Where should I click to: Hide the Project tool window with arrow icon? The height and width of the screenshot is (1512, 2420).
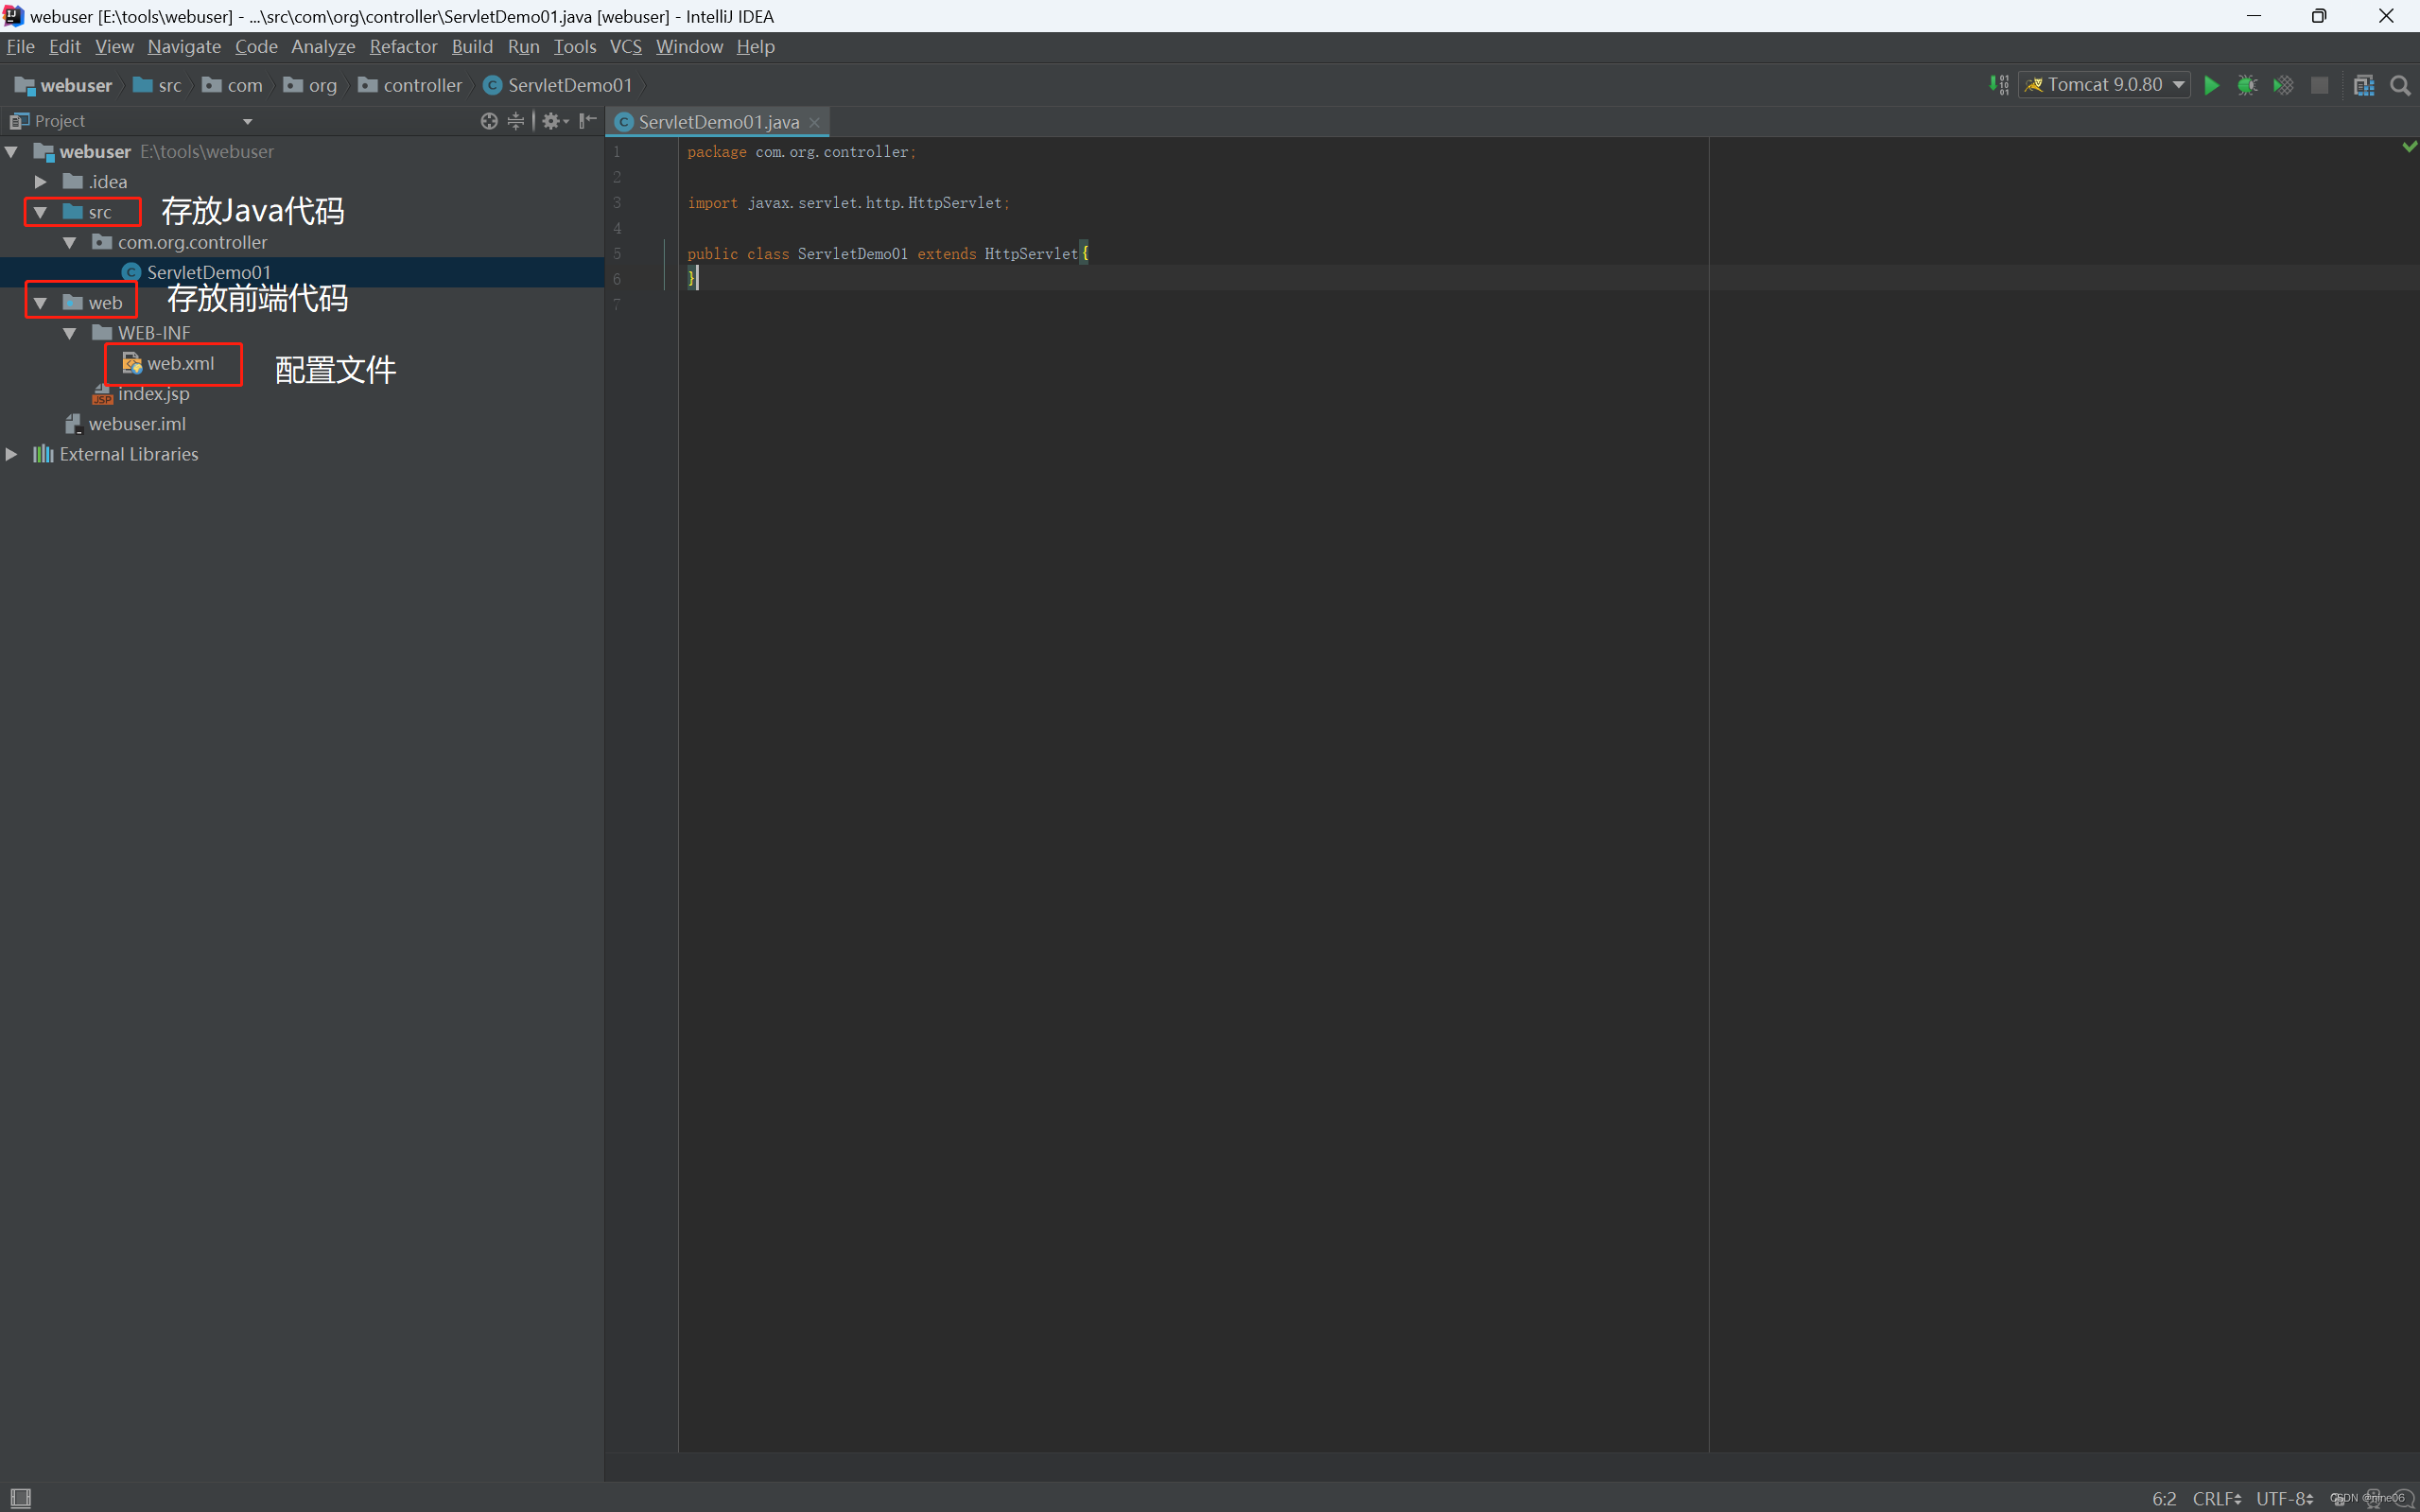click(x=588, y=120)
